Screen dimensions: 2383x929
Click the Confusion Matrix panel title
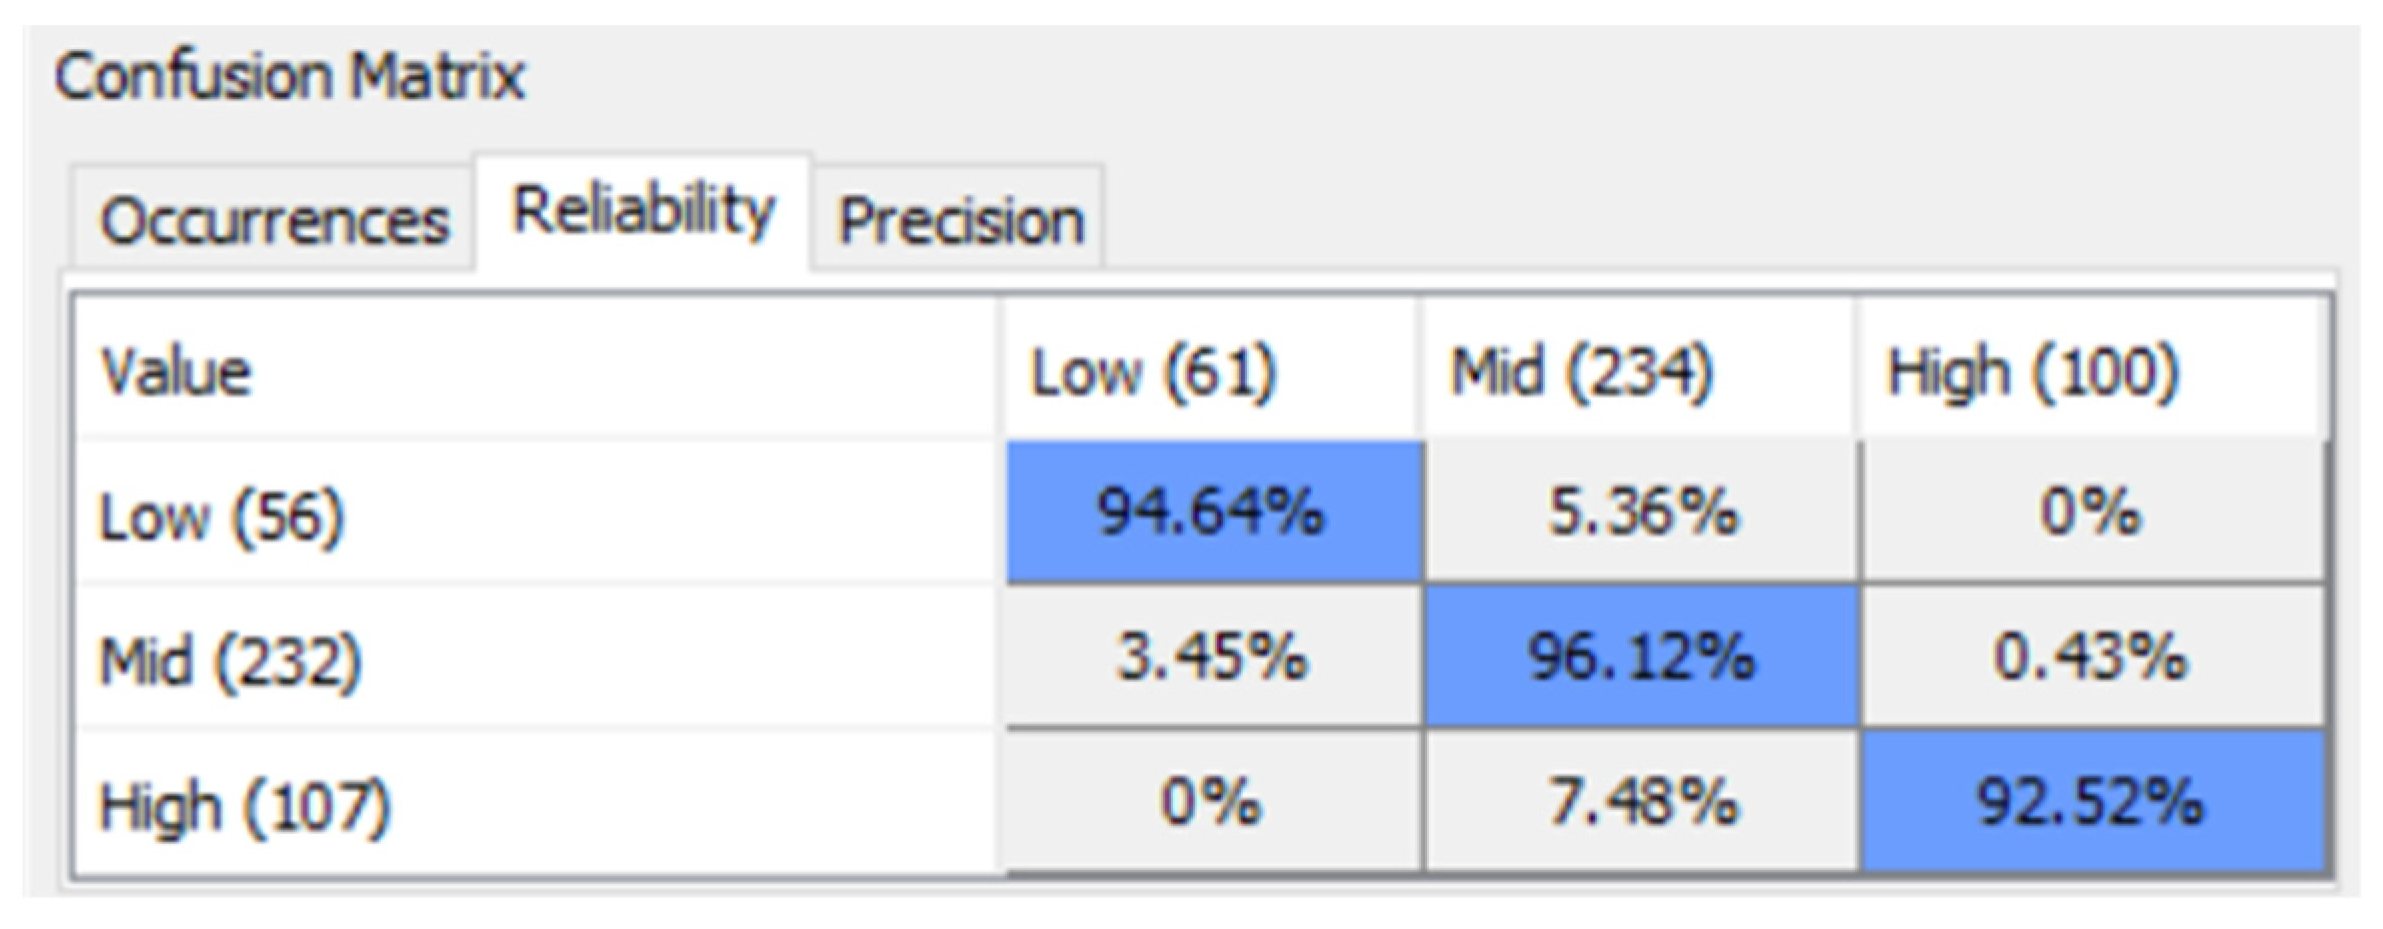click(x=290, y=76)
